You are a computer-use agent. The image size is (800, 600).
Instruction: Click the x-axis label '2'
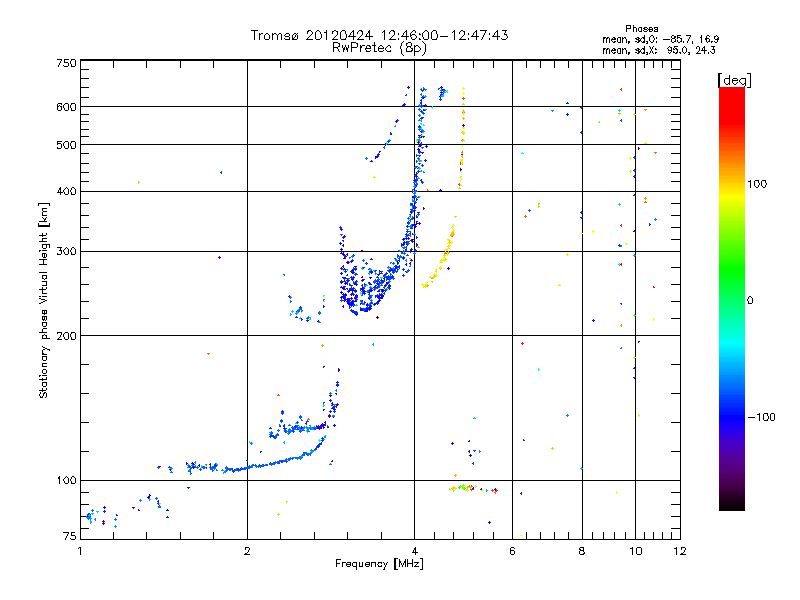(247, 551)
